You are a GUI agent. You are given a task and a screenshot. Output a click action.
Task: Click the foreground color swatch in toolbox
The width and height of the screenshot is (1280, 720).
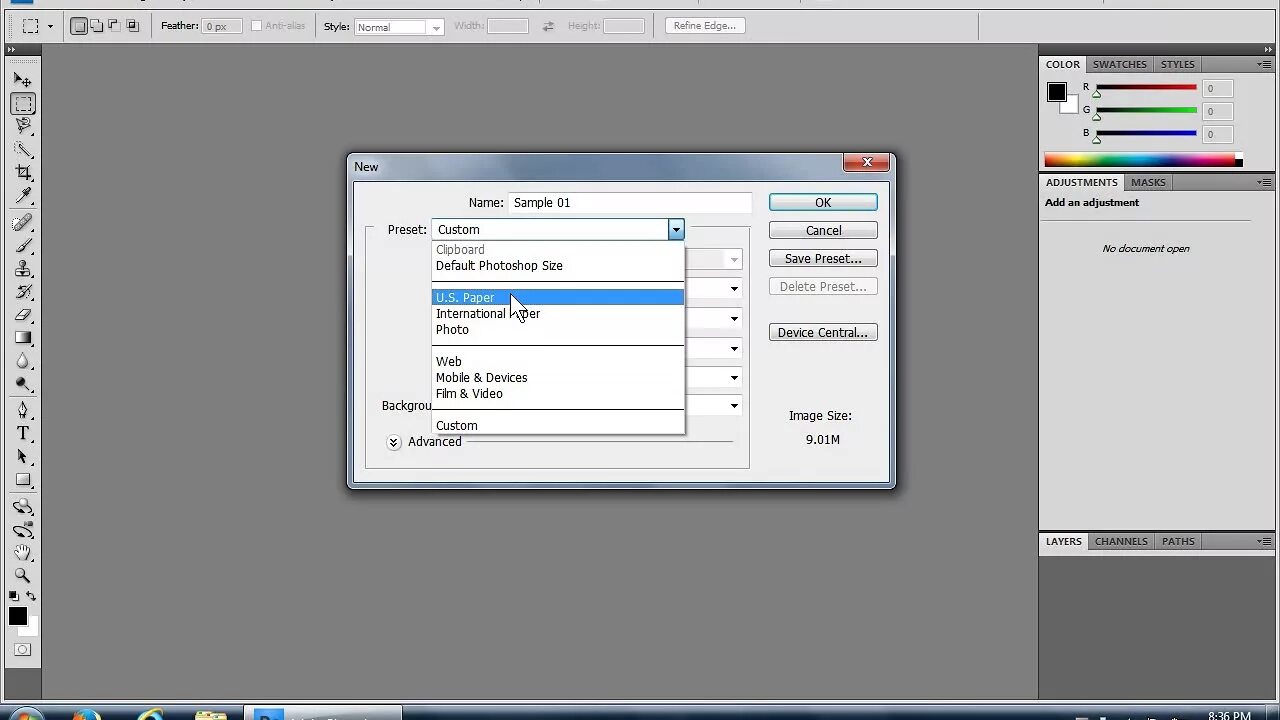pyautogui.click(x=18, y=616)
